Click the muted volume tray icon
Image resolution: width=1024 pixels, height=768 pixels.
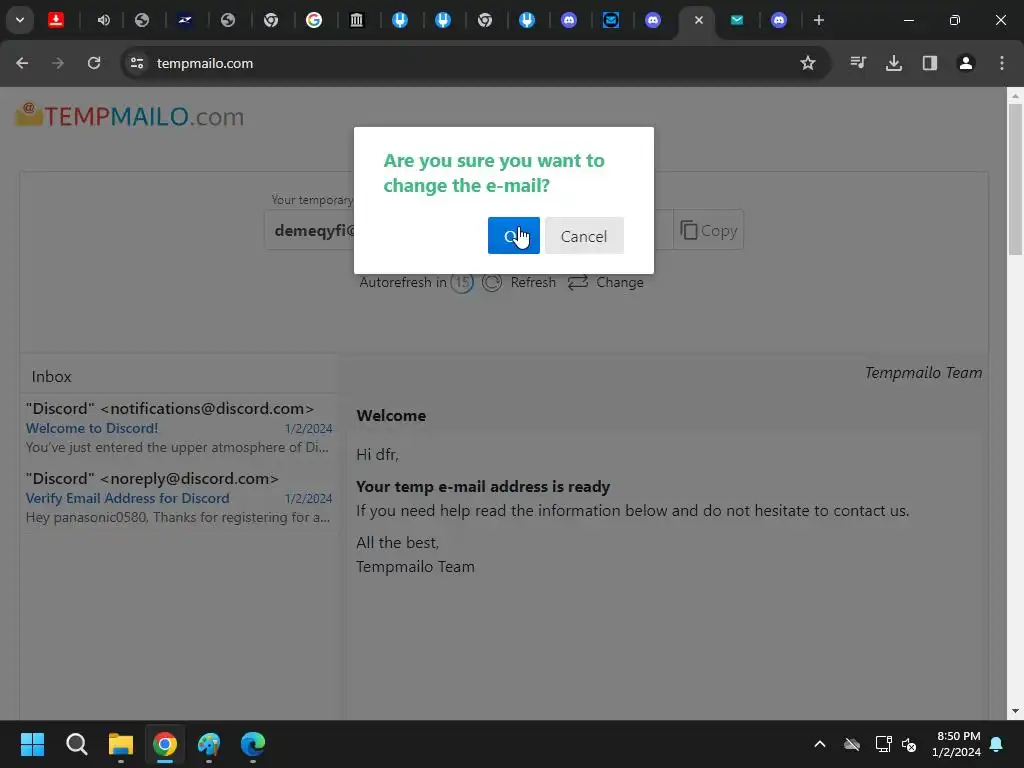[x=908, y=744]
